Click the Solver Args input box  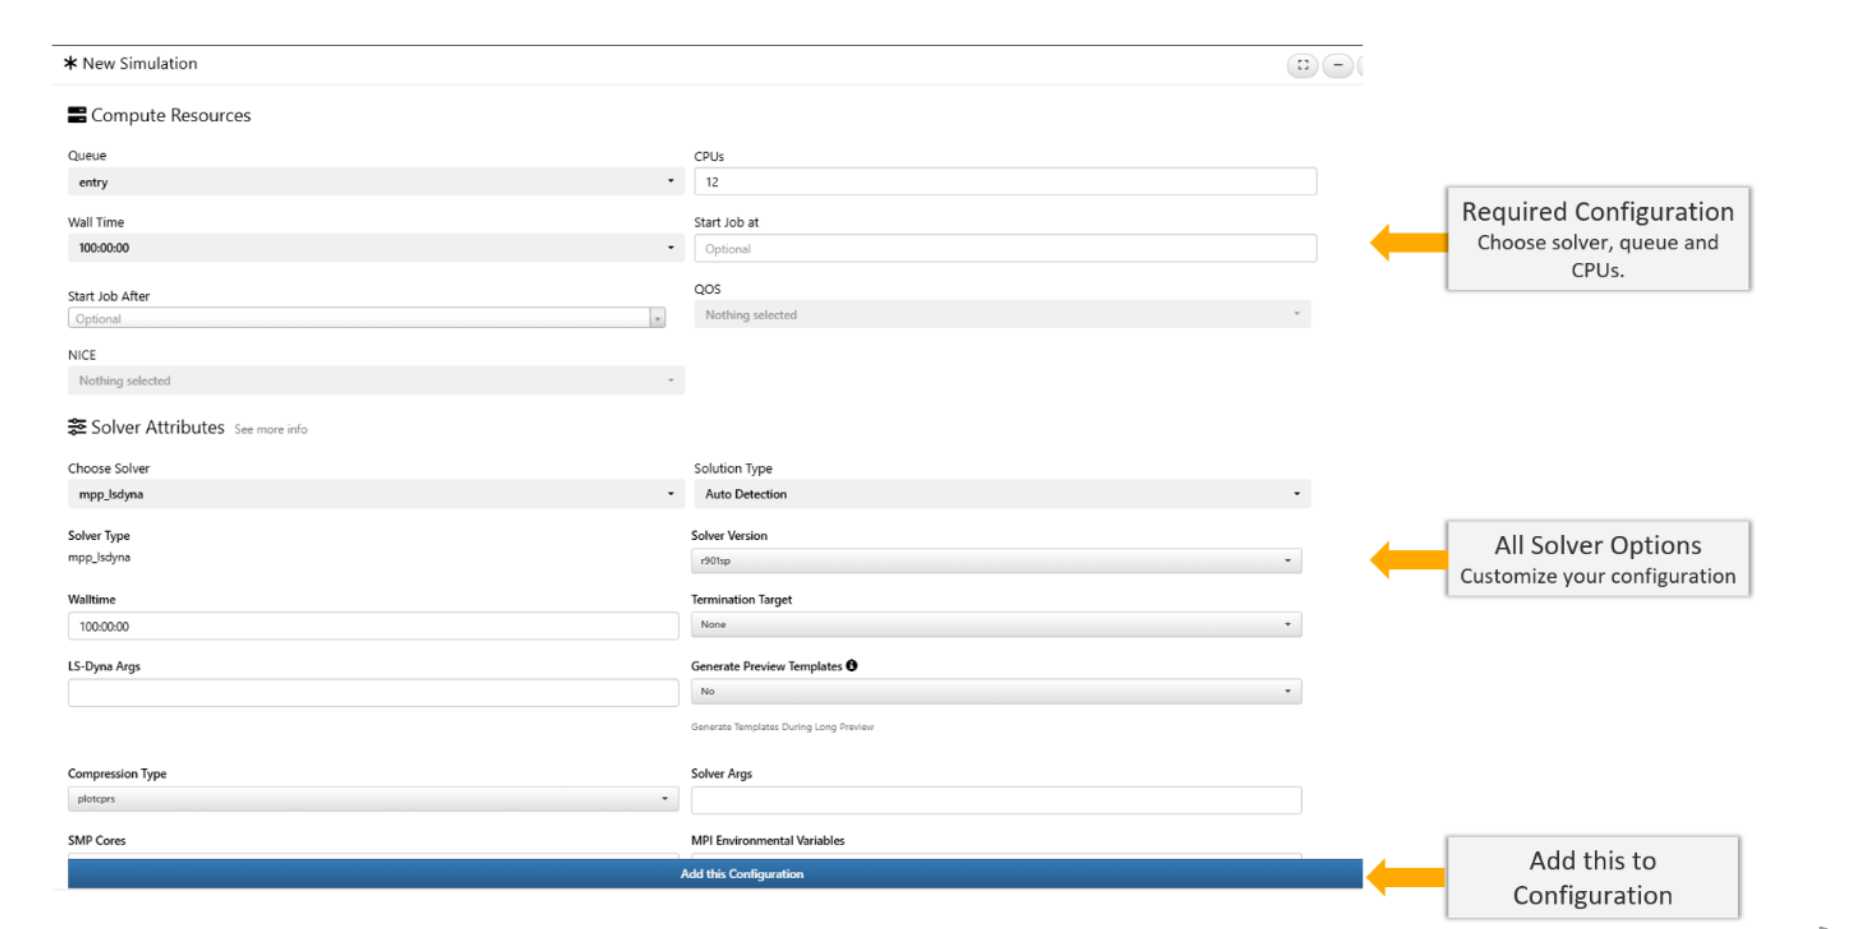tap(995, 800)
